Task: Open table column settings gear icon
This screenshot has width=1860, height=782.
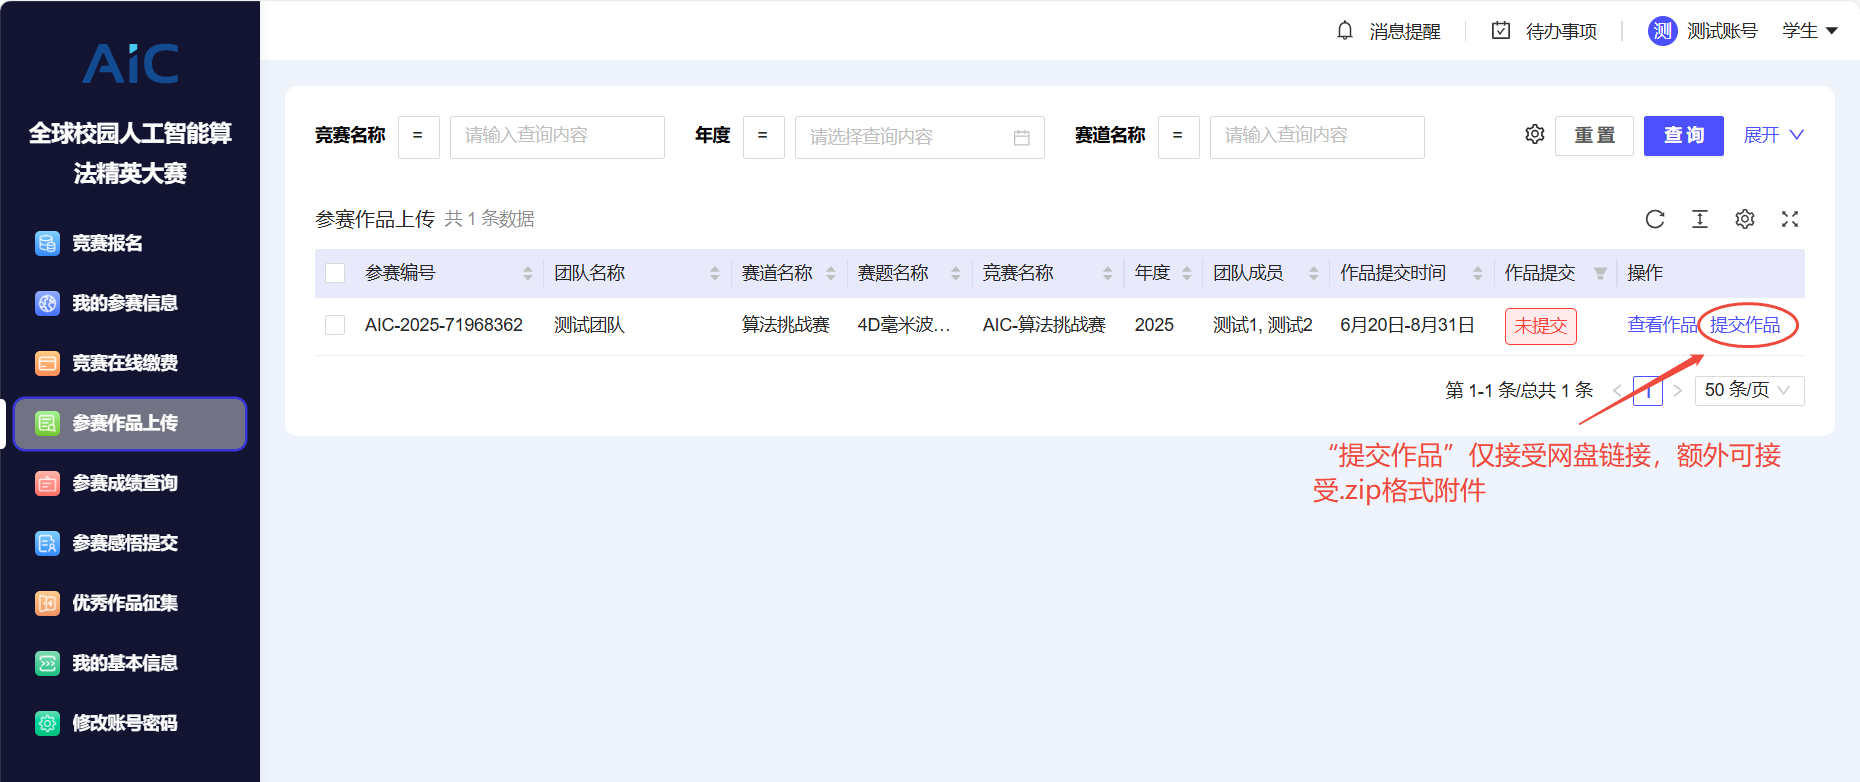Action: coord(1745,219)
